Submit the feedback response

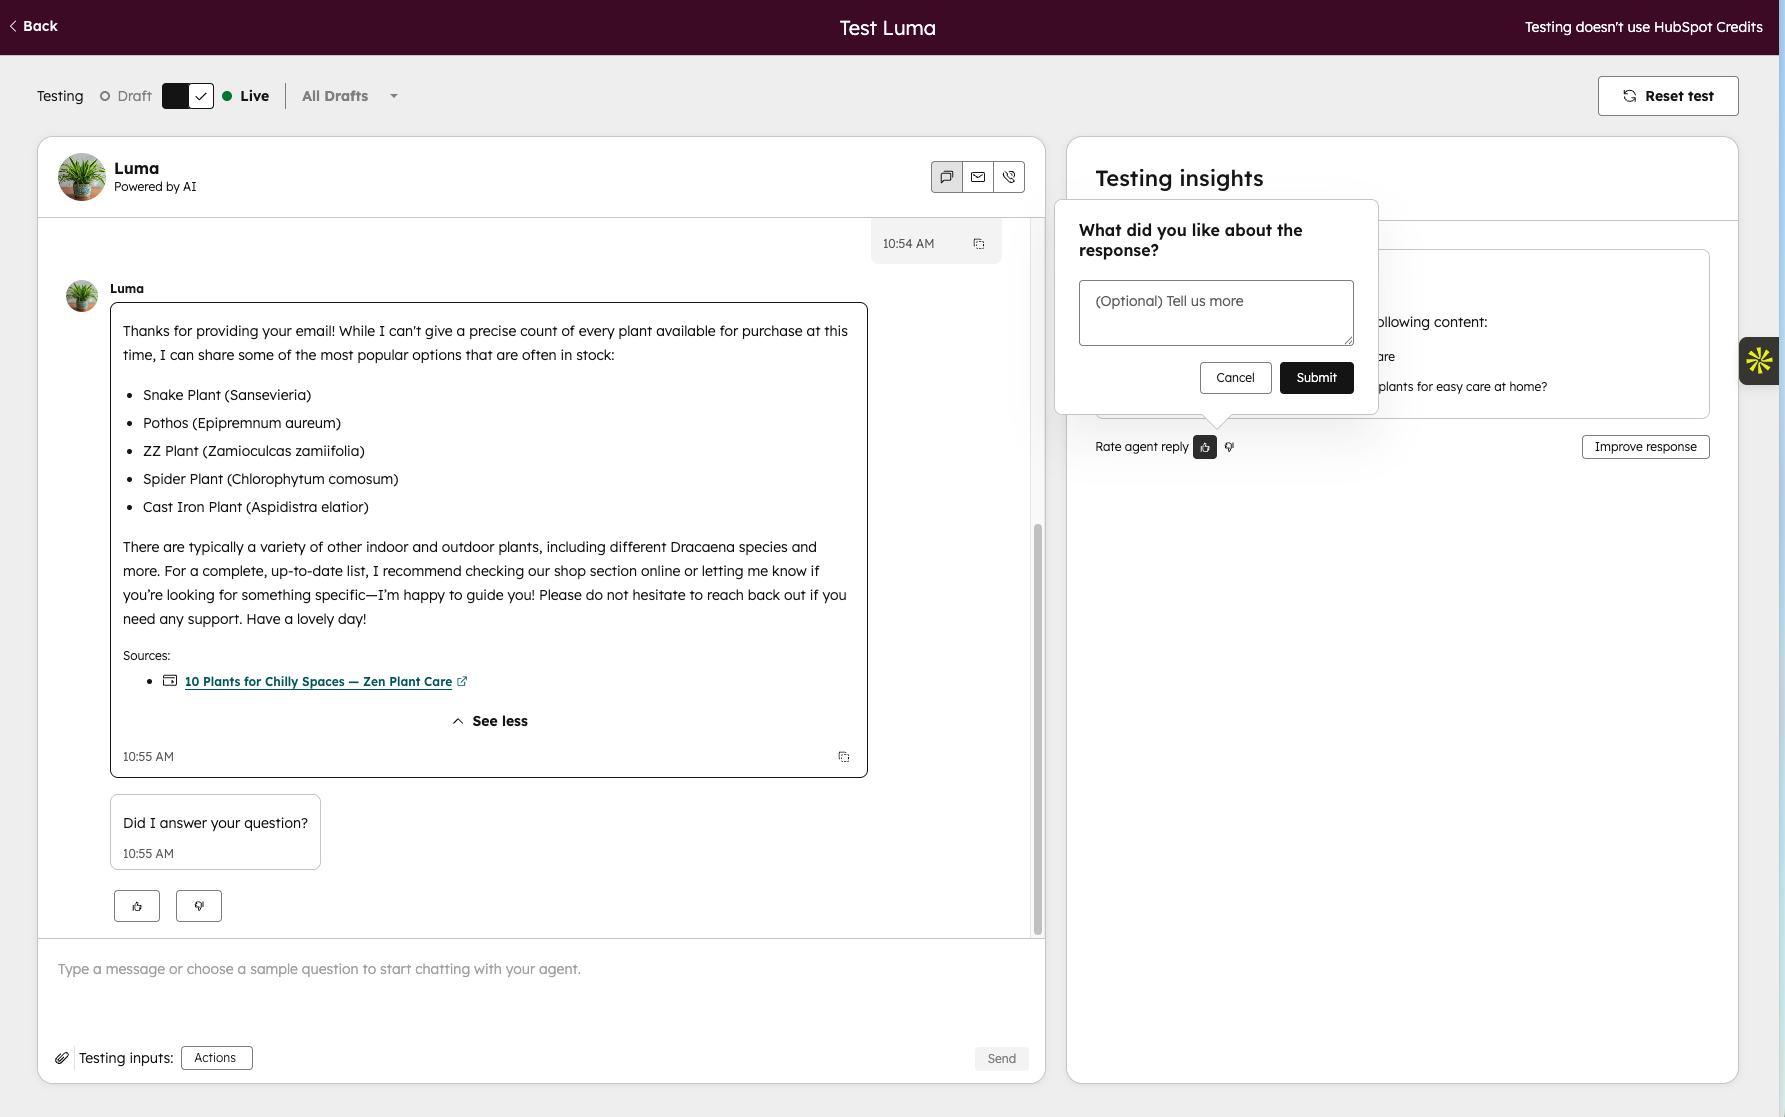tap(1316, 378)
